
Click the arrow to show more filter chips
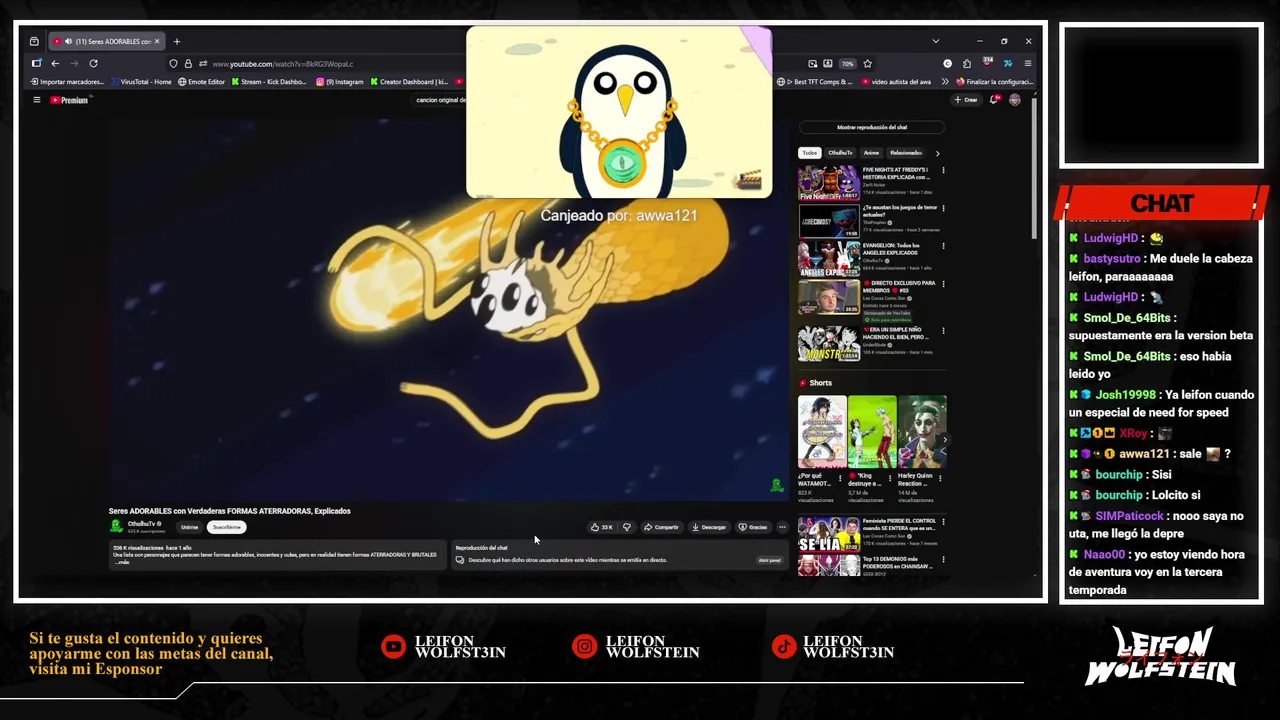pos(937,153)
